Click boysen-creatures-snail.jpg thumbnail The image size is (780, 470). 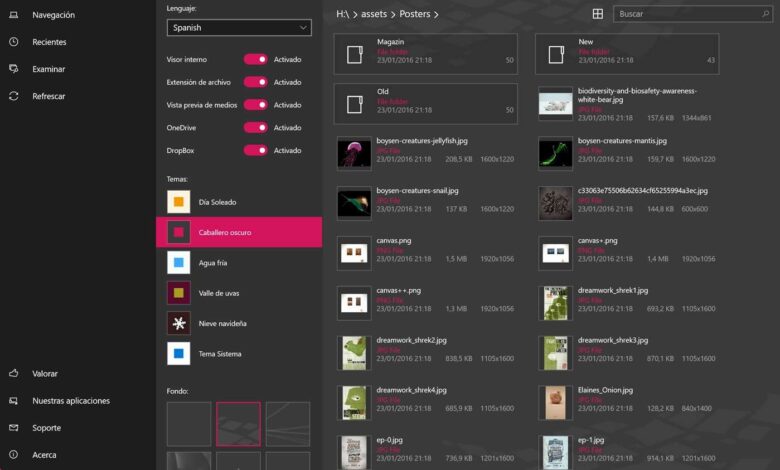[x=354, y=203]
